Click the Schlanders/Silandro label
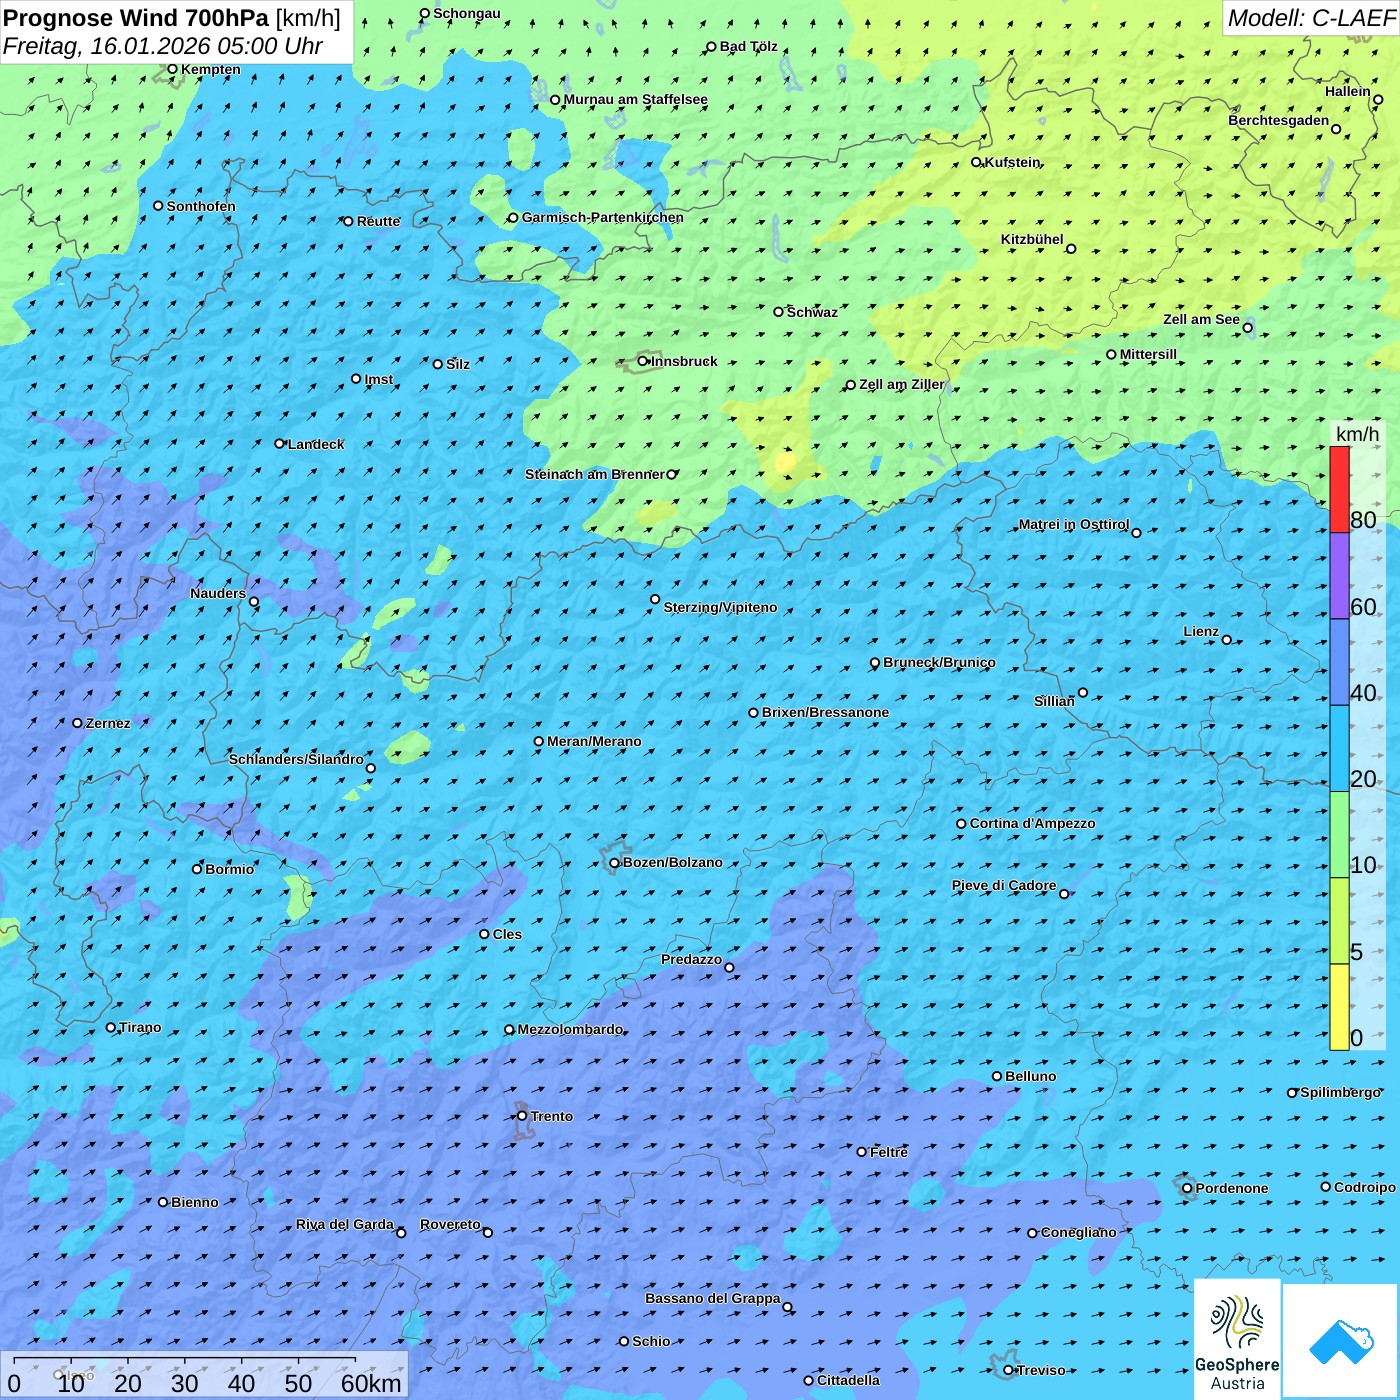Screen dimensions: 1400x1400 (x=296, y=759)
